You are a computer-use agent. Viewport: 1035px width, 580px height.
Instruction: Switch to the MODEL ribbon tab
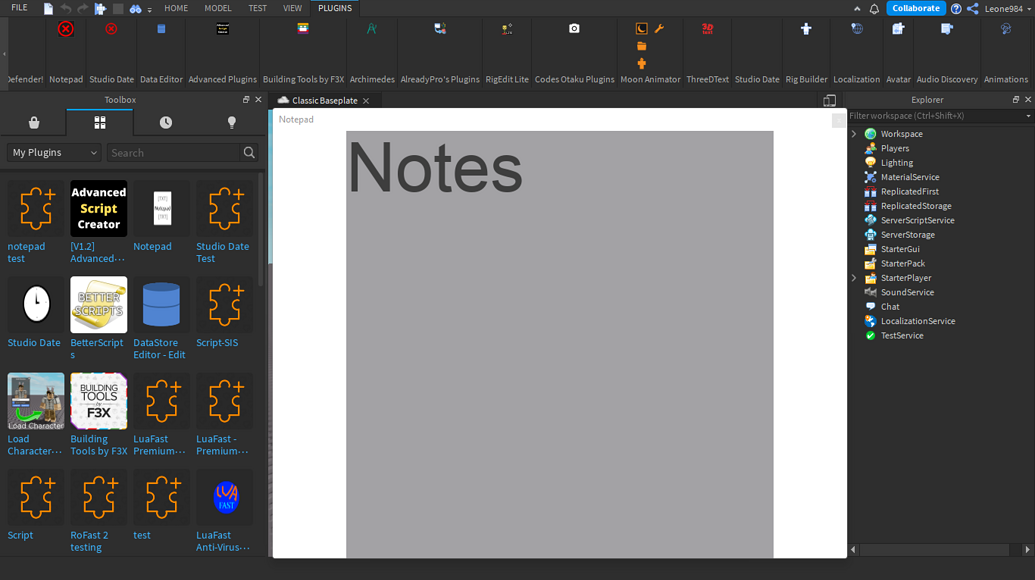(218, 8)
